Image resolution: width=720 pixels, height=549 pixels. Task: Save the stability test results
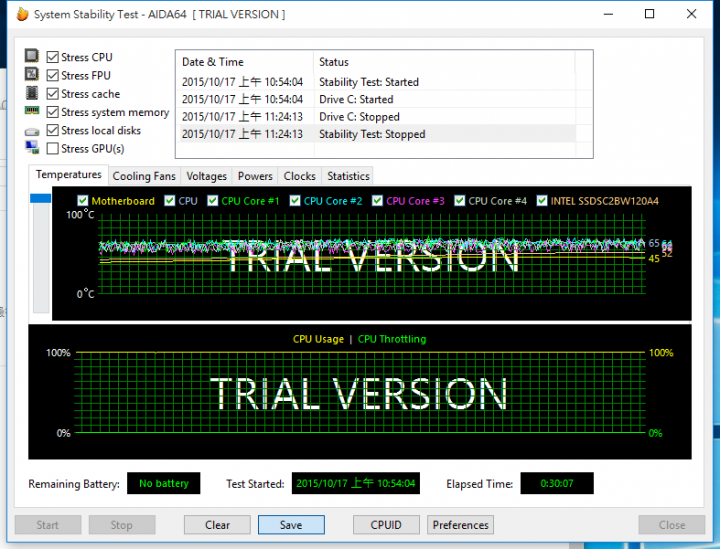point(291,525)
